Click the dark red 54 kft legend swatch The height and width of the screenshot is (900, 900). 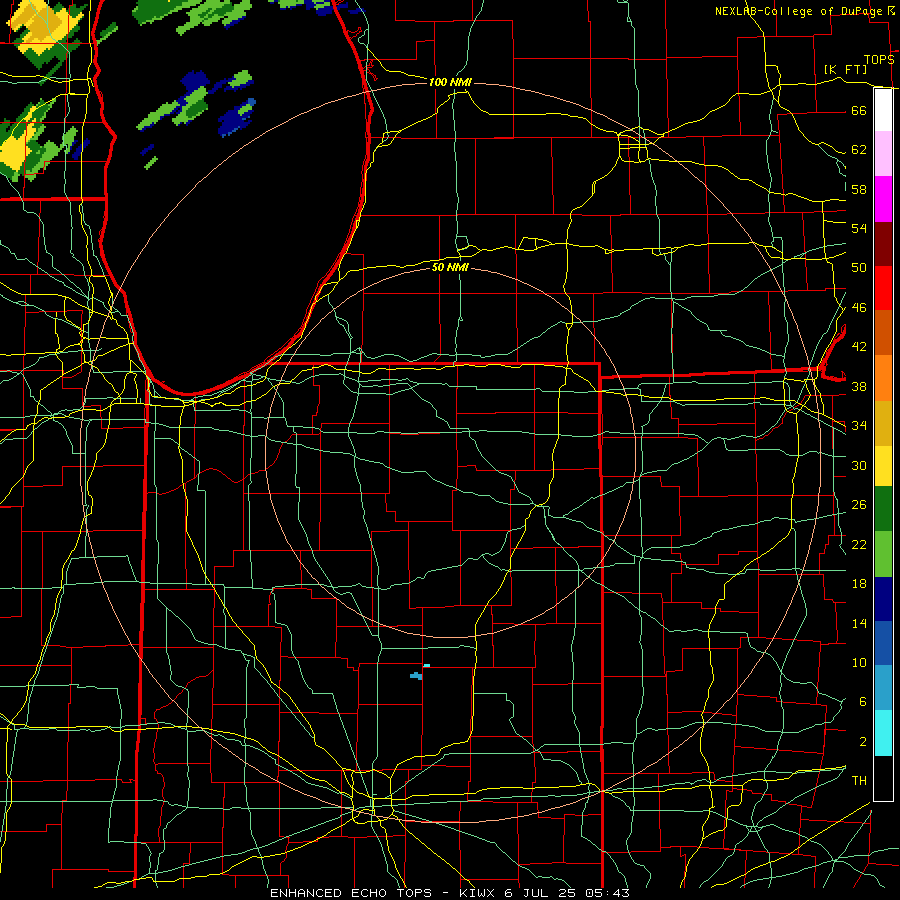883,244
